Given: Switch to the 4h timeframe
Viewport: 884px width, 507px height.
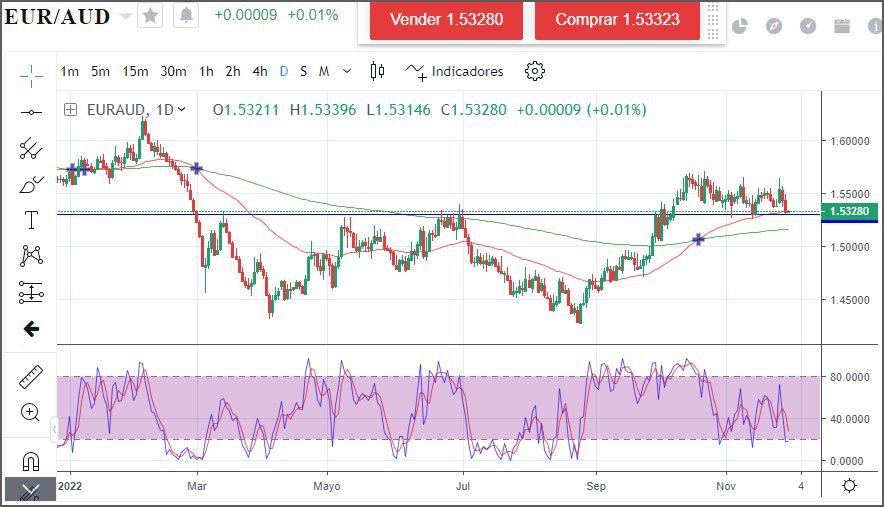Looking at the screenshot, I should point(260,71).
